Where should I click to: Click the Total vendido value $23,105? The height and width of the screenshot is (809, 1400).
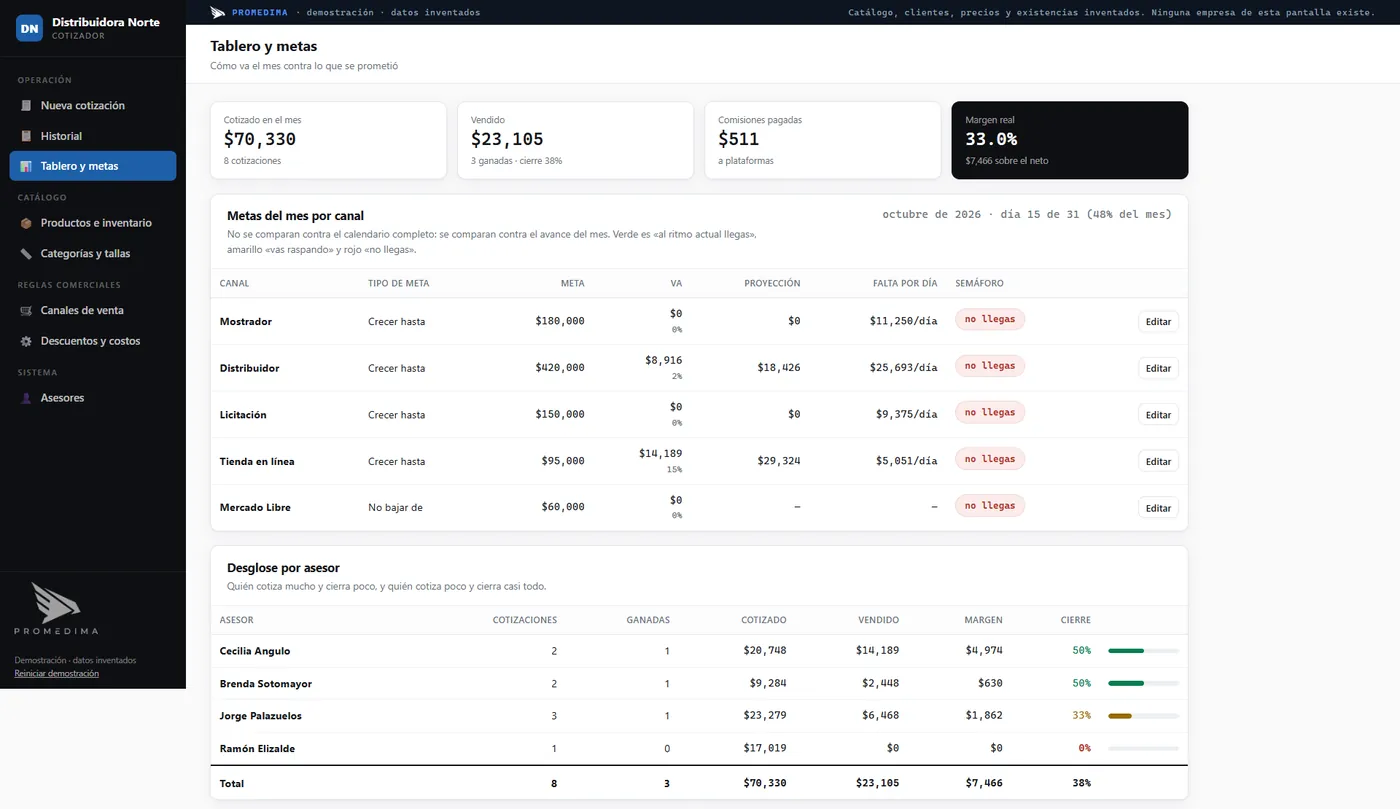pos(878,784)
